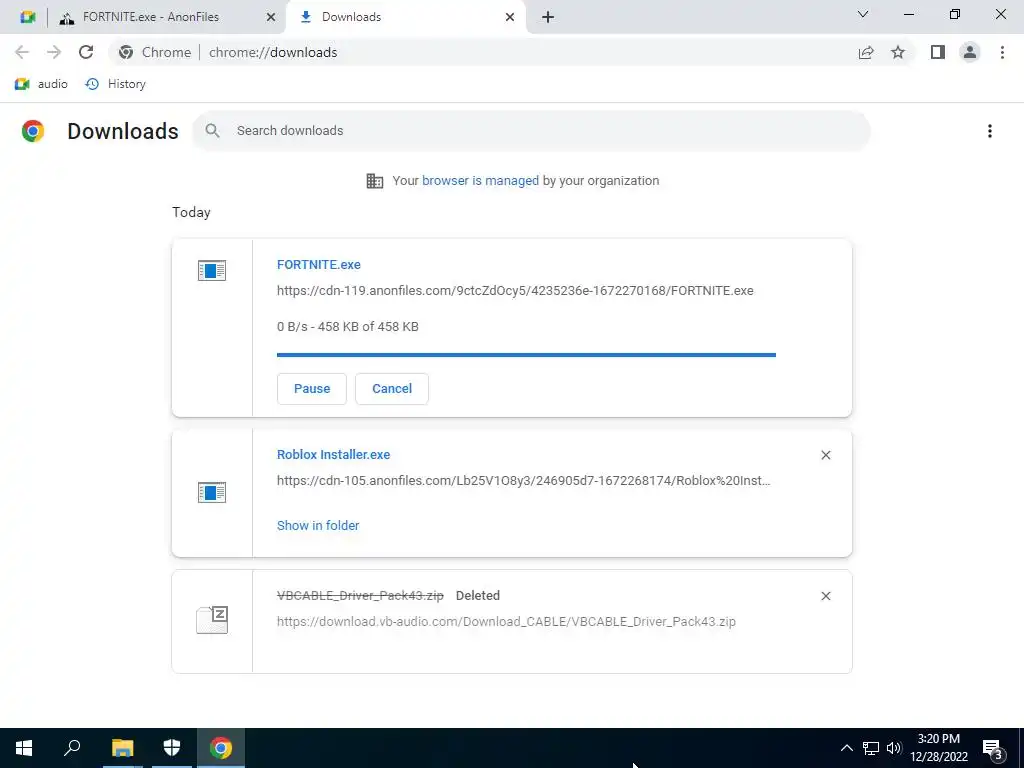Viewport: 1024px width, 768px height.
Task: Click the FORTNITE.exe download progress bar
Action: (526, 355)
